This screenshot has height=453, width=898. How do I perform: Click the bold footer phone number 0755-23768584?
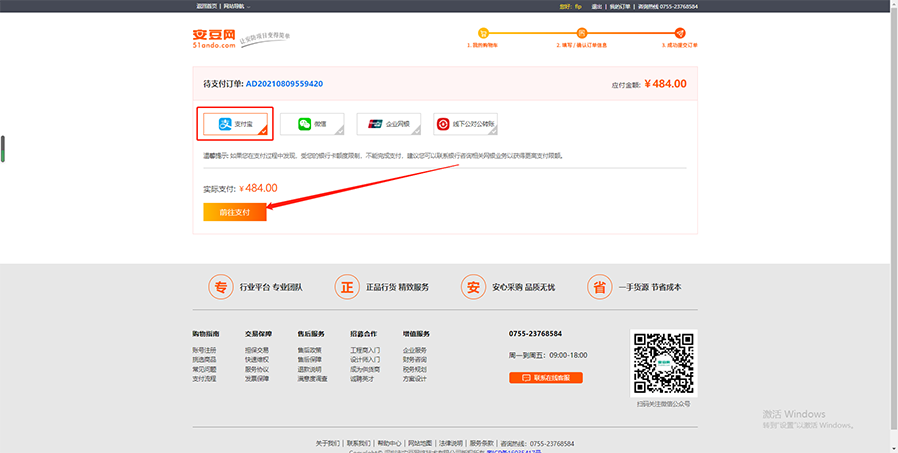pos(535,333)
